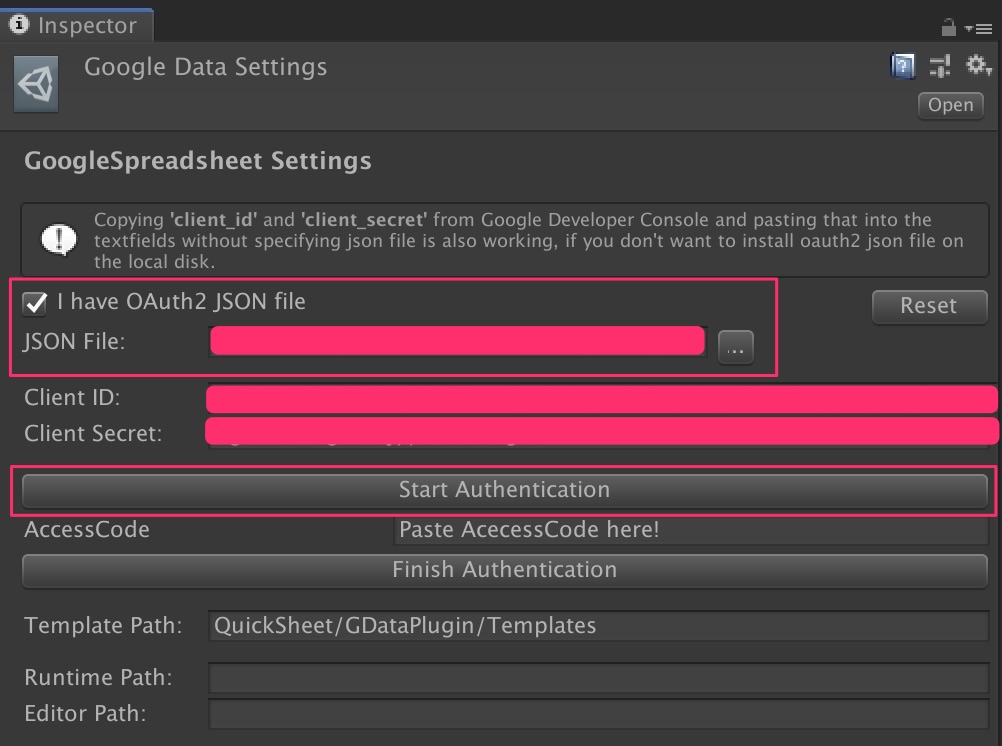This screenshot has width=1002, height=746.
Task: Click the Template Path text field
Action: point(598,626)
